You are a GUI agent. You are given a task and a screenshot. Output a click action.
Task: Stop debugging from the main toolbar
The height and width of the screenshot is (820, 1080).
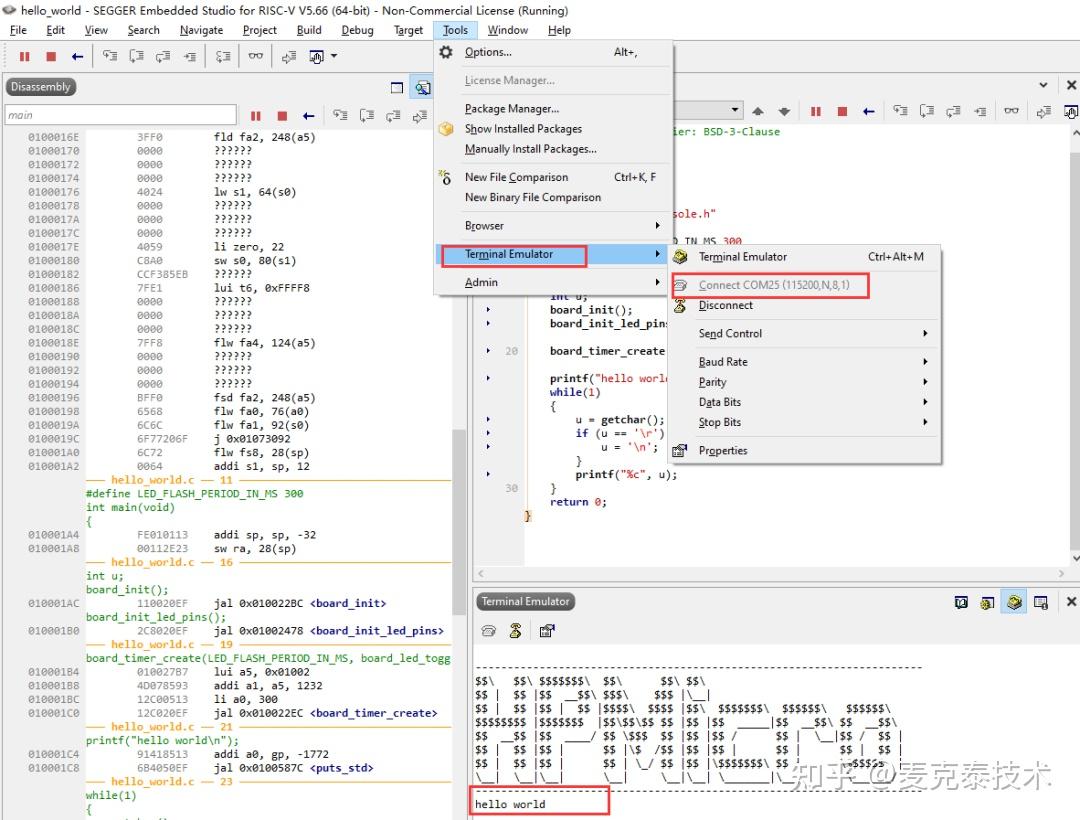(51, 56)
